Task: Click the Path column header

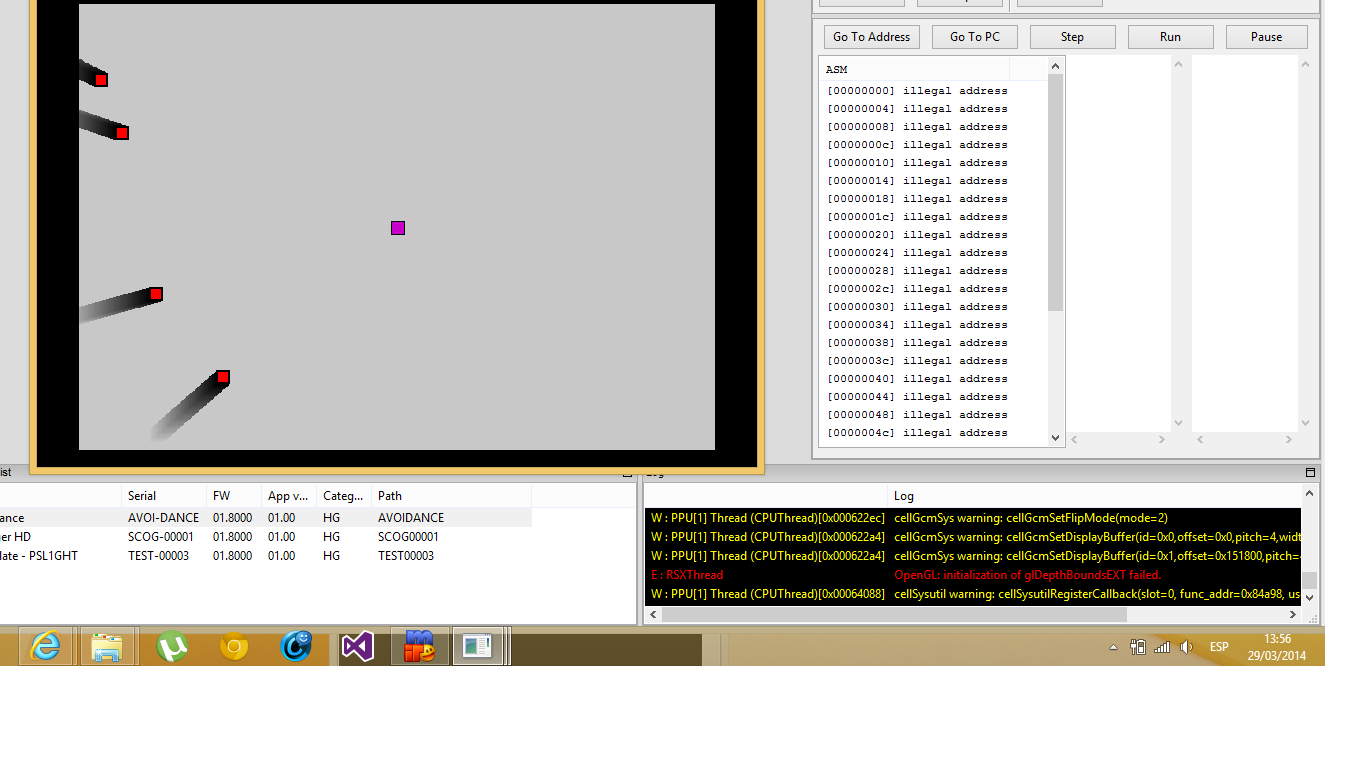Action: coord(390,496)
